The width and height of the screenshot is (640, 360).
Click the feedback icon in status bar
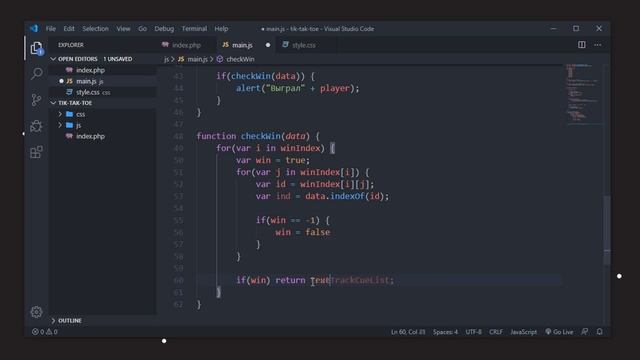584,331
